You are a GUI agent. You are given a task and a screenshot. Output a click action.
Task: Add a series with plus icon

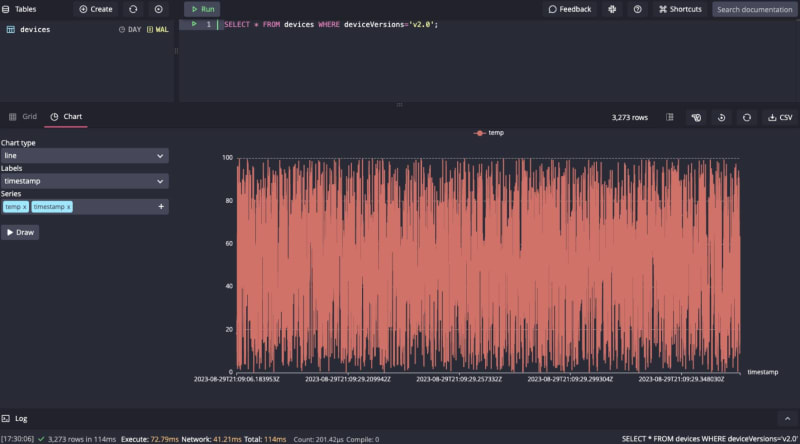161,207
